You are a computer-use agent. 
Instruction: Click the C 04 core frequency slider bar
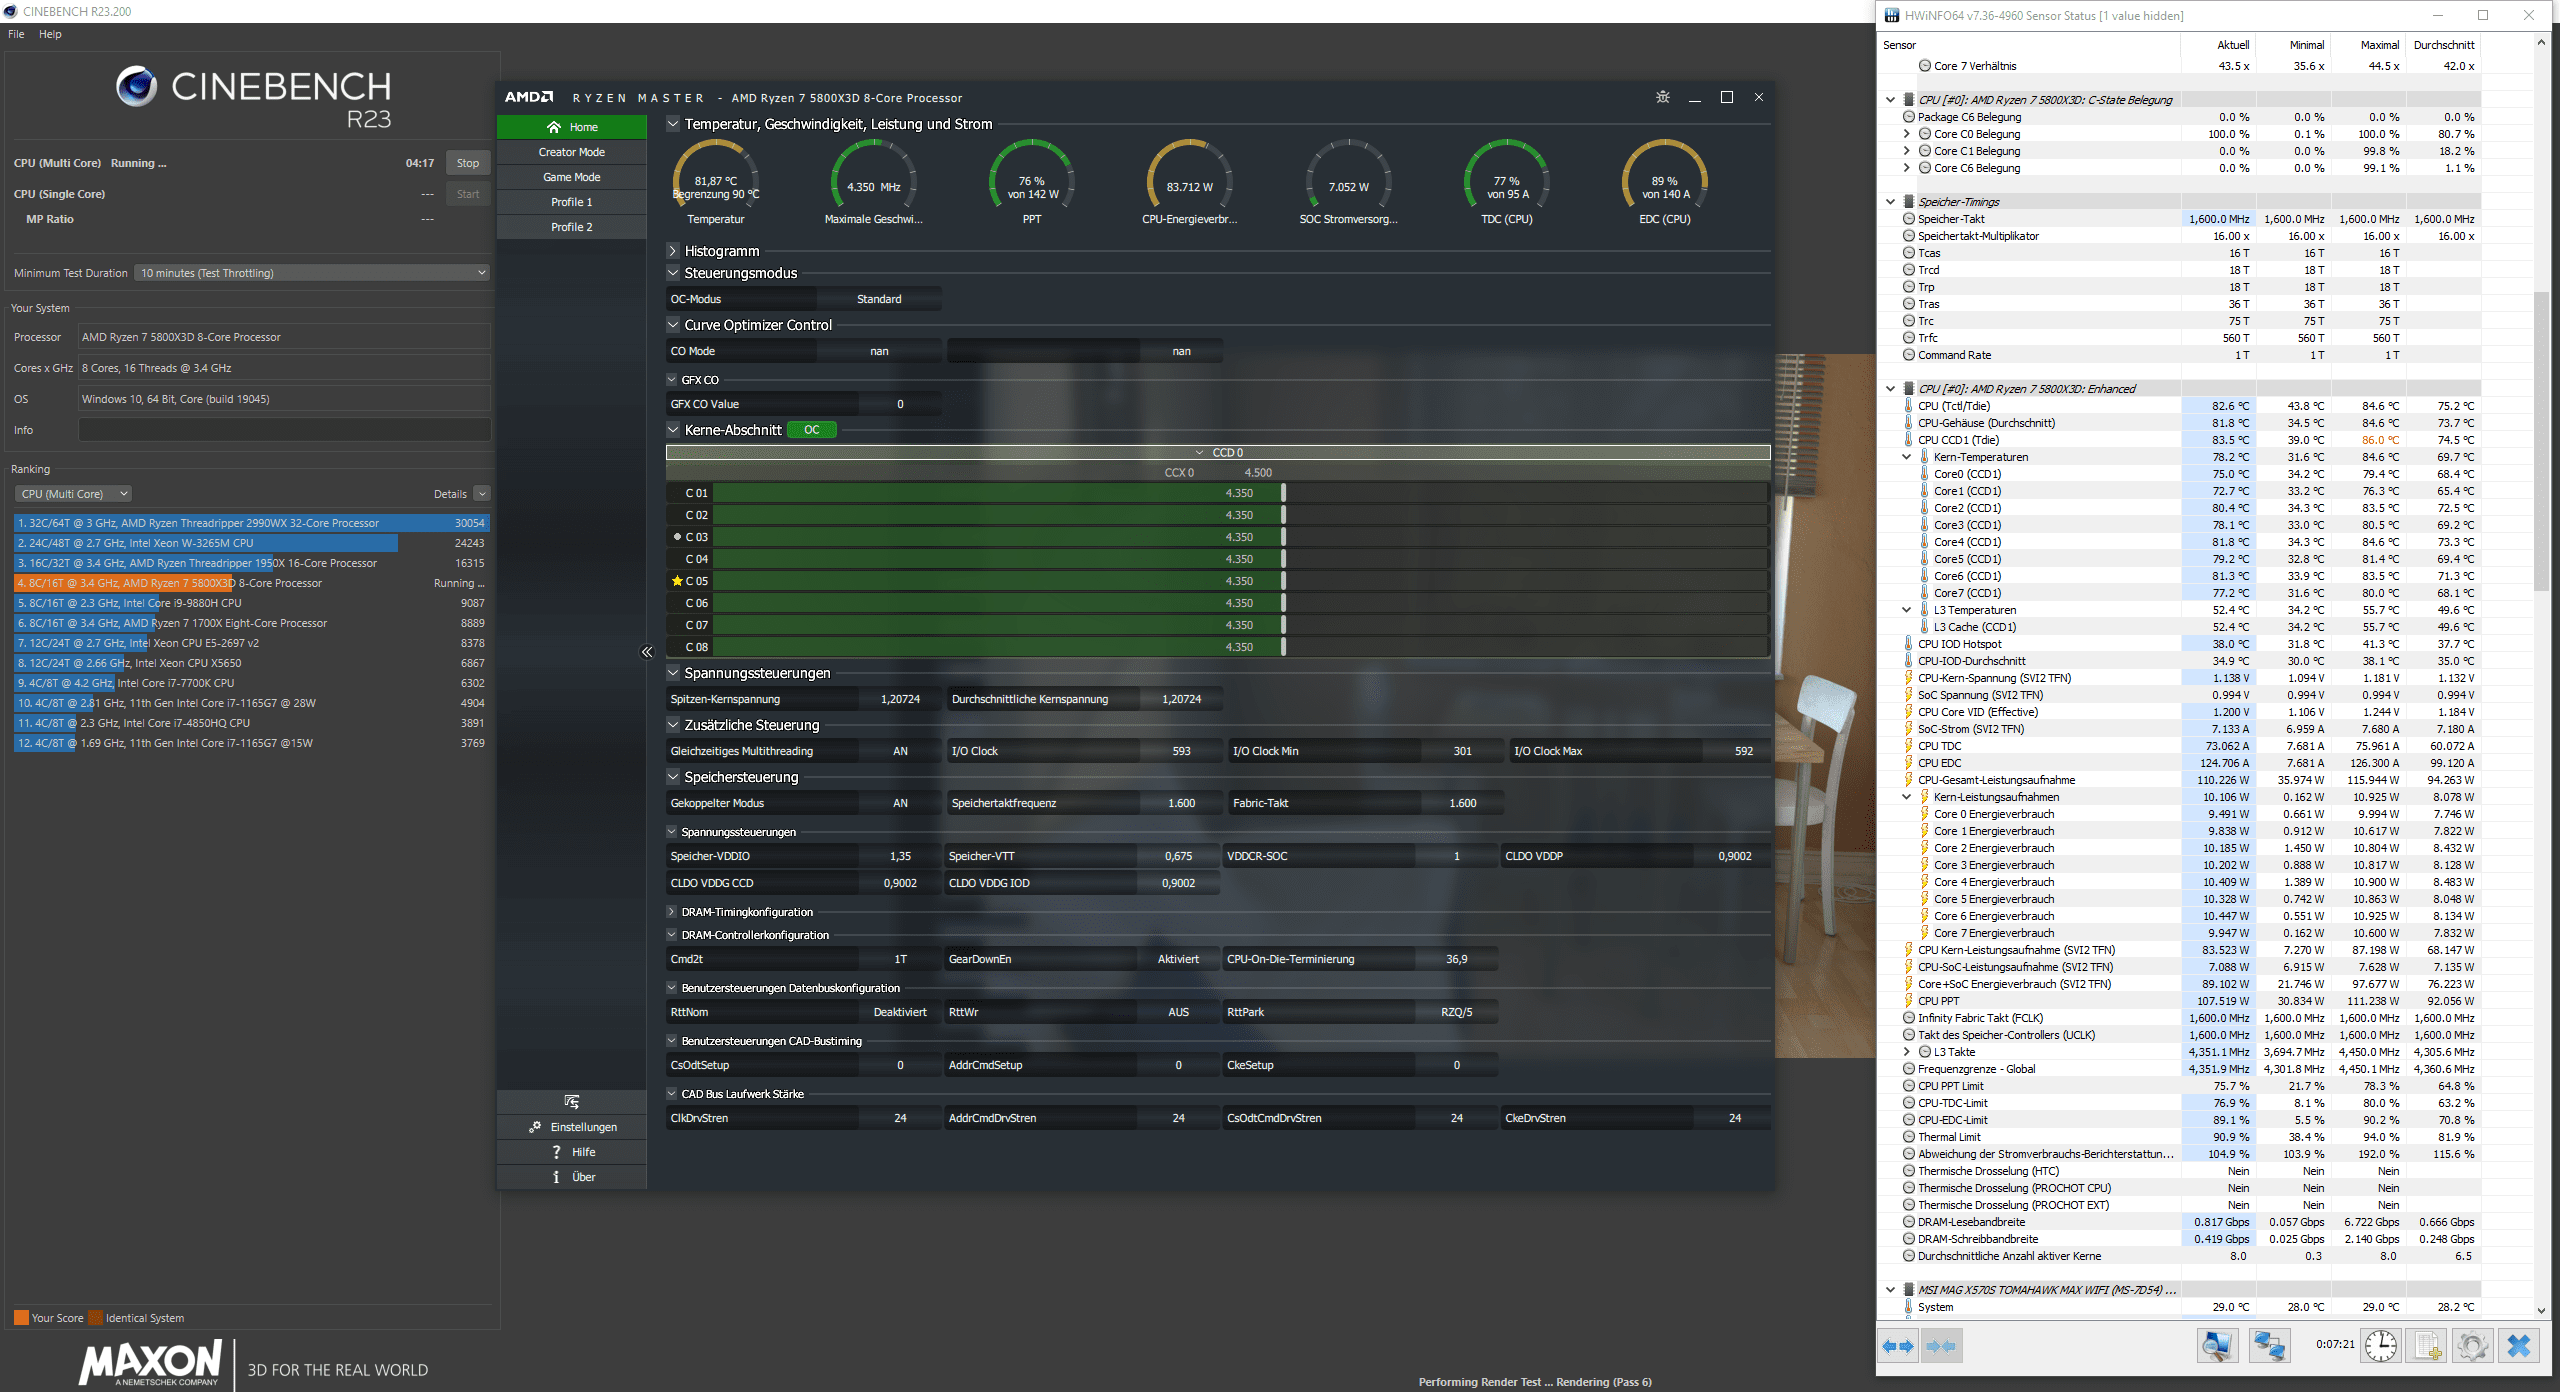pyautogui.click(x=1240, y=559)
